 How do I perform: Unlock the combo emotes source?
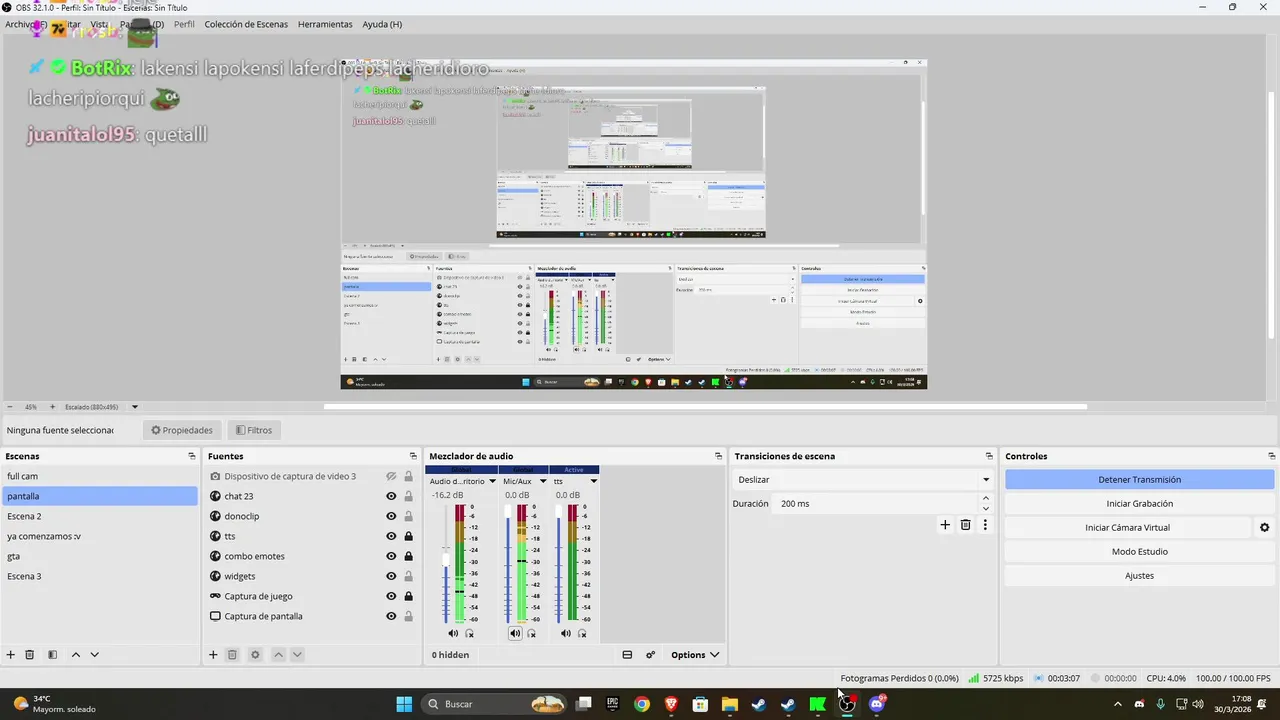coord(408,556)
